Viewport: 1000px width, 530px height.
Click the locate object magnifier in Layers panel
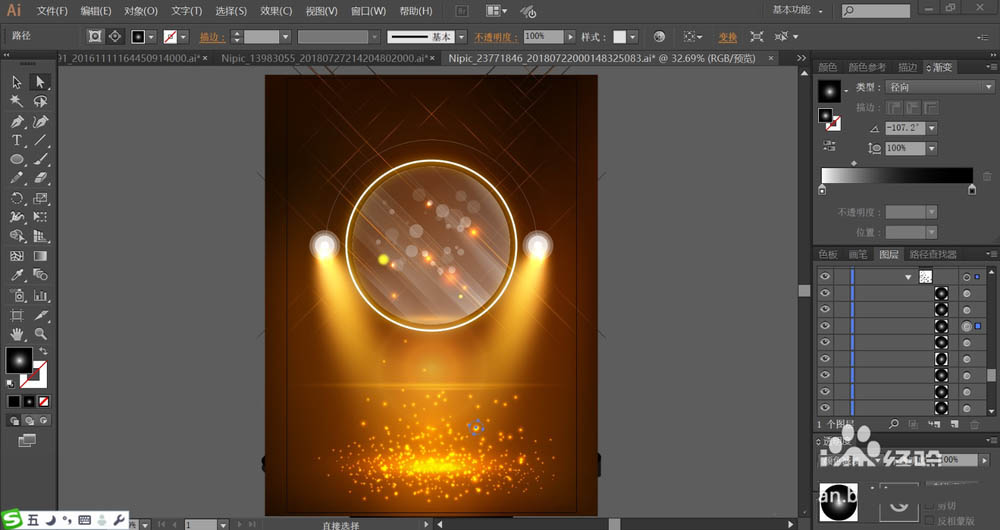click(894, 424)
